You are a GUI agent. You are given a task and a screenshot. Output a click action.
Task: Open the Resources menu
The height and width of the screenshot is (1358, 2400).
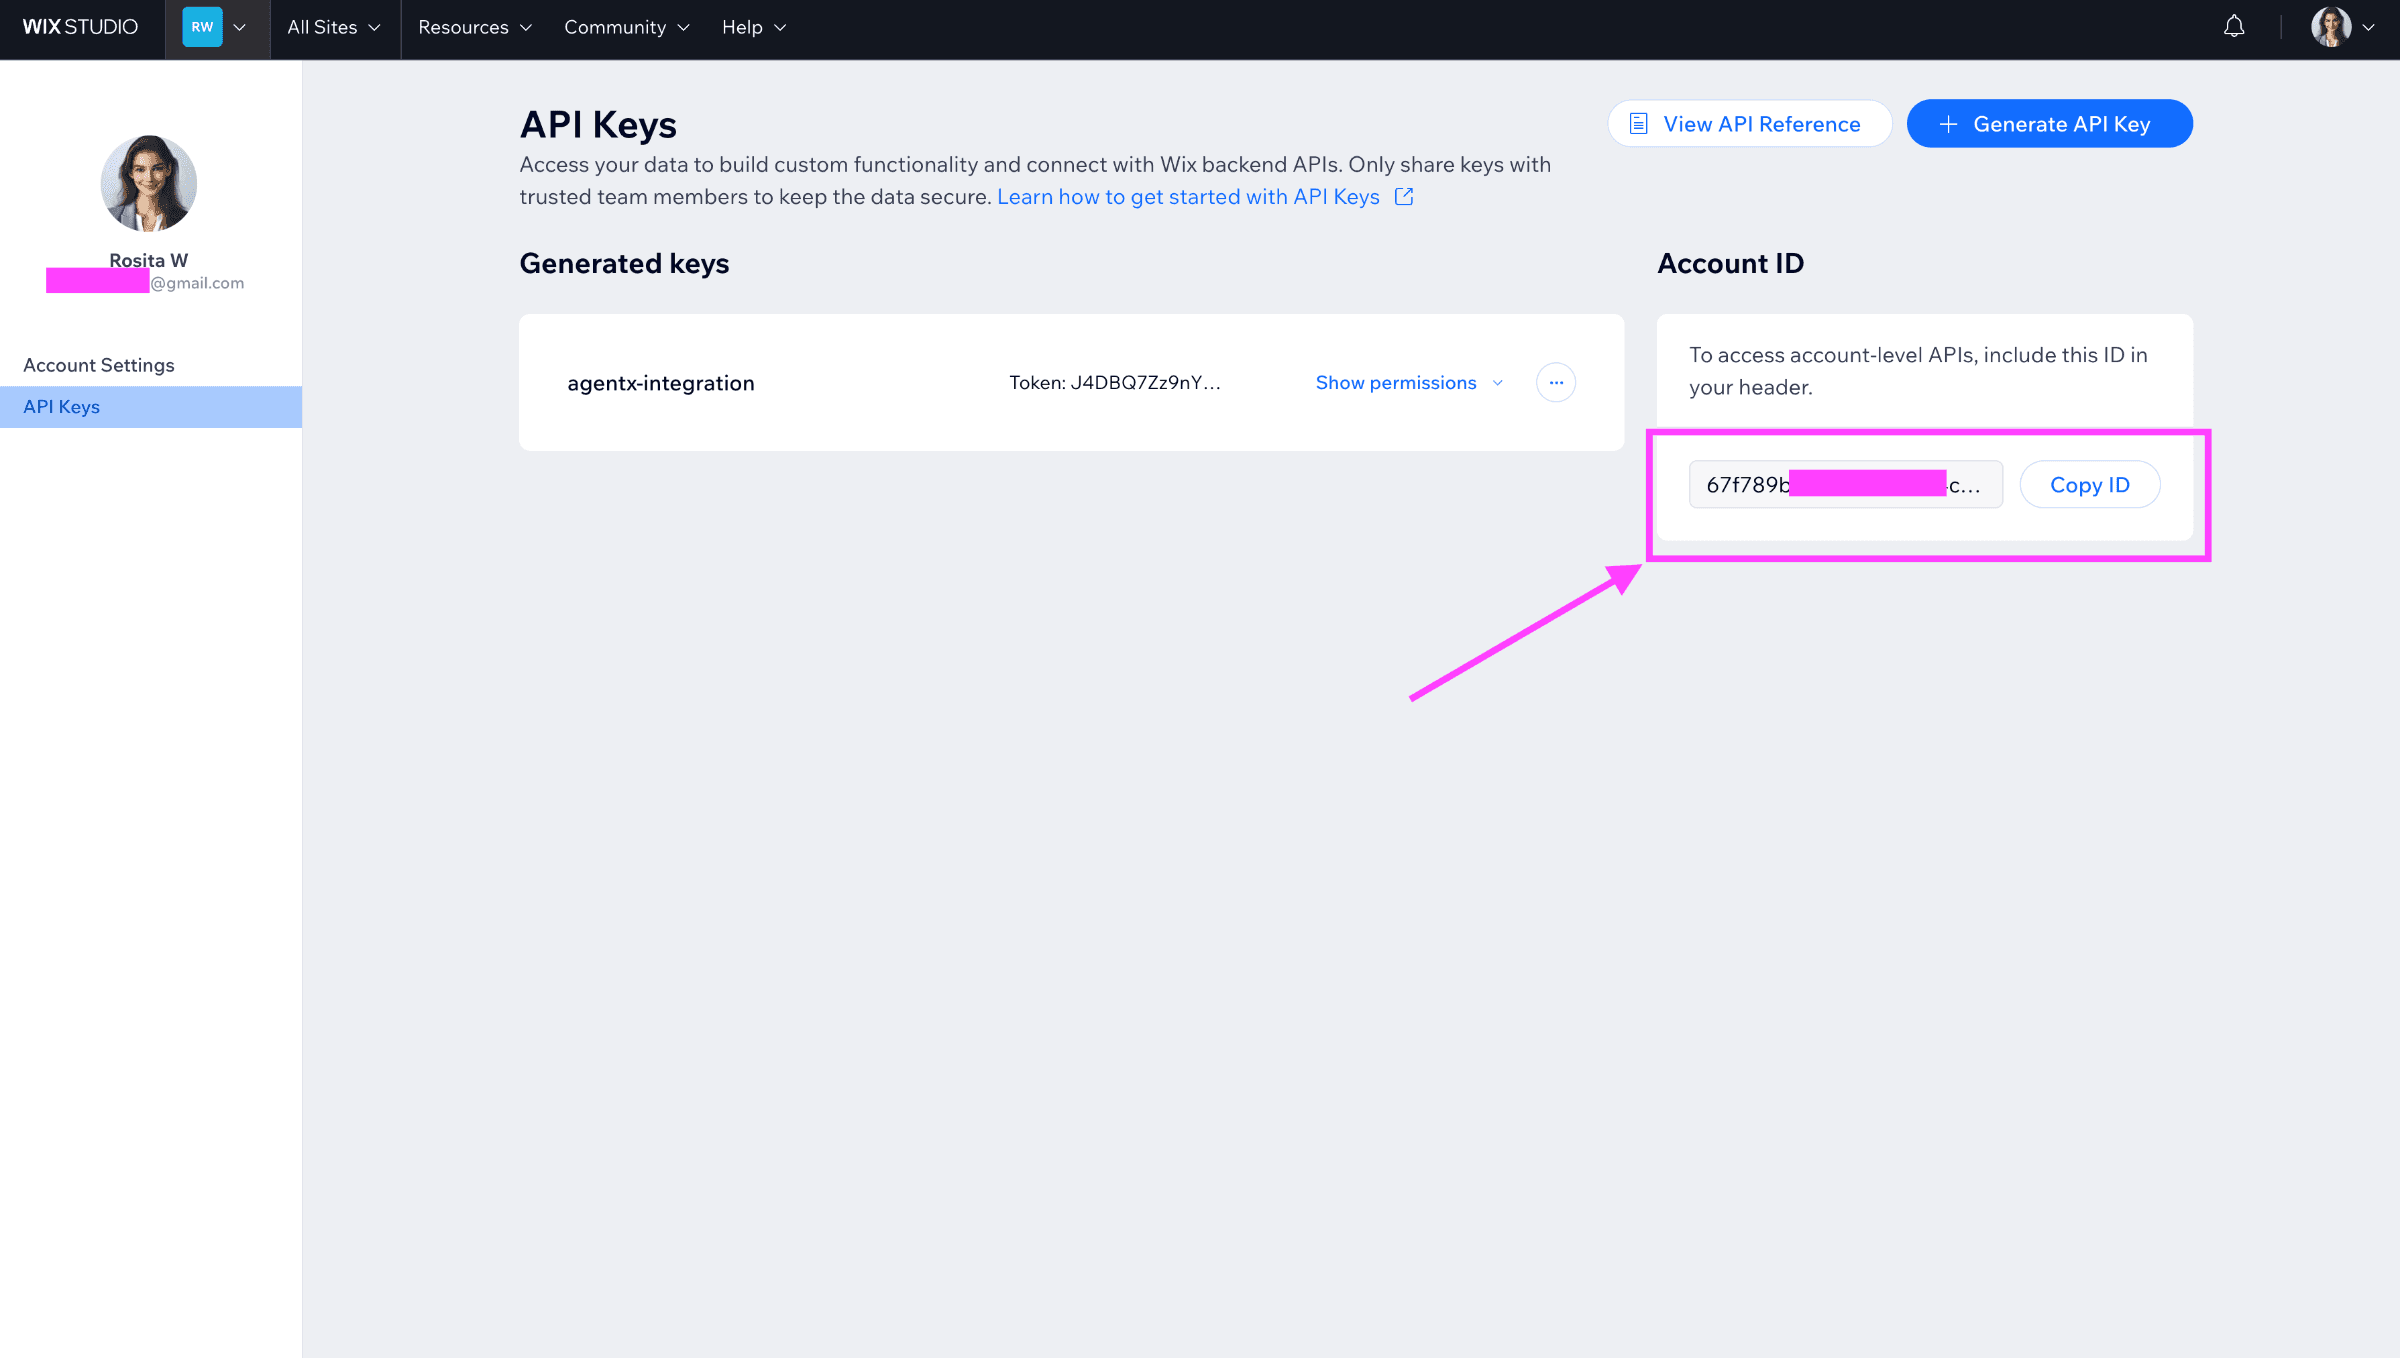click(x=475, y=28)
